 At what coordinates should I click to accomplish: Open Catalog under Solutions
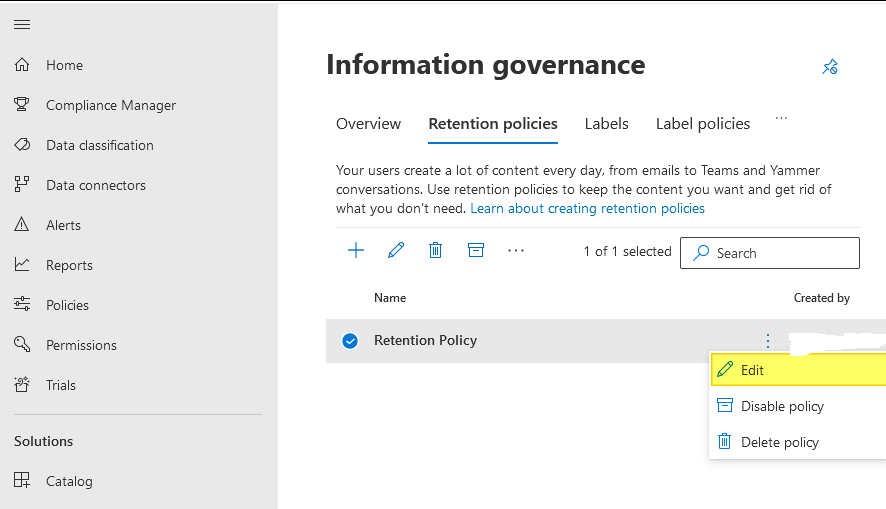69,481
